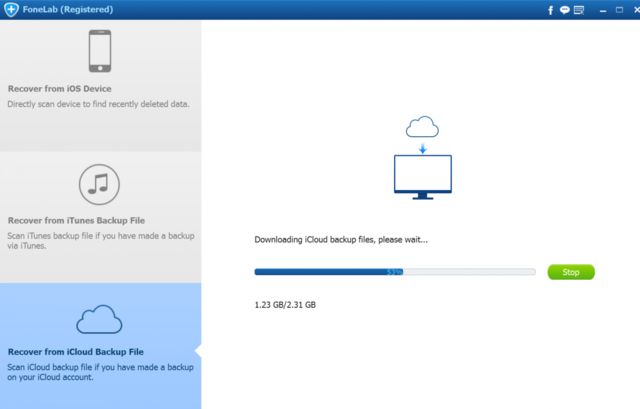Stop the iCloud backup download
Image resolution: width=640 pixels, height=409 pixels.
pyautogui.click(x=571, y=272)
